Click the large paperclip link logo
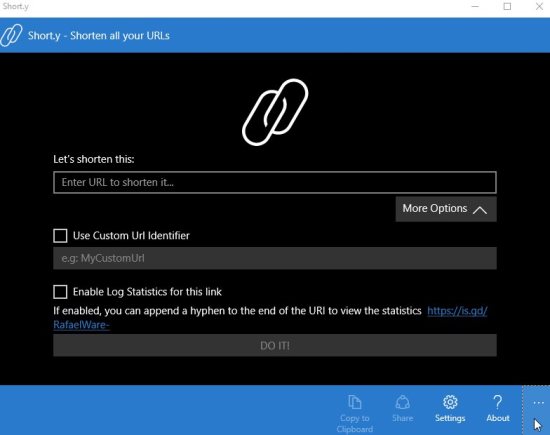The height and width of the screenshot is (435, 550). (x=275, y=112)
